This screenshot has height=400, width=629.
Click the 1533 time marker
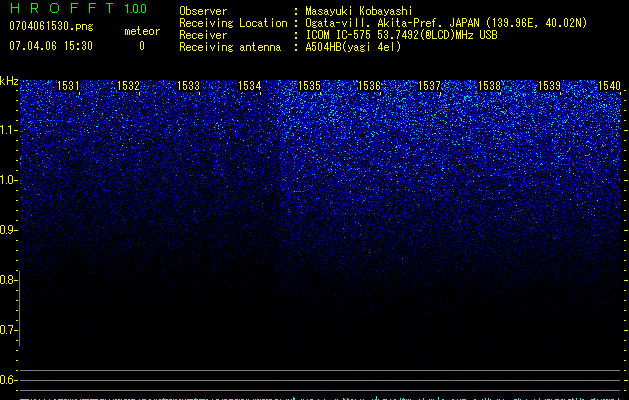point(189,86)
